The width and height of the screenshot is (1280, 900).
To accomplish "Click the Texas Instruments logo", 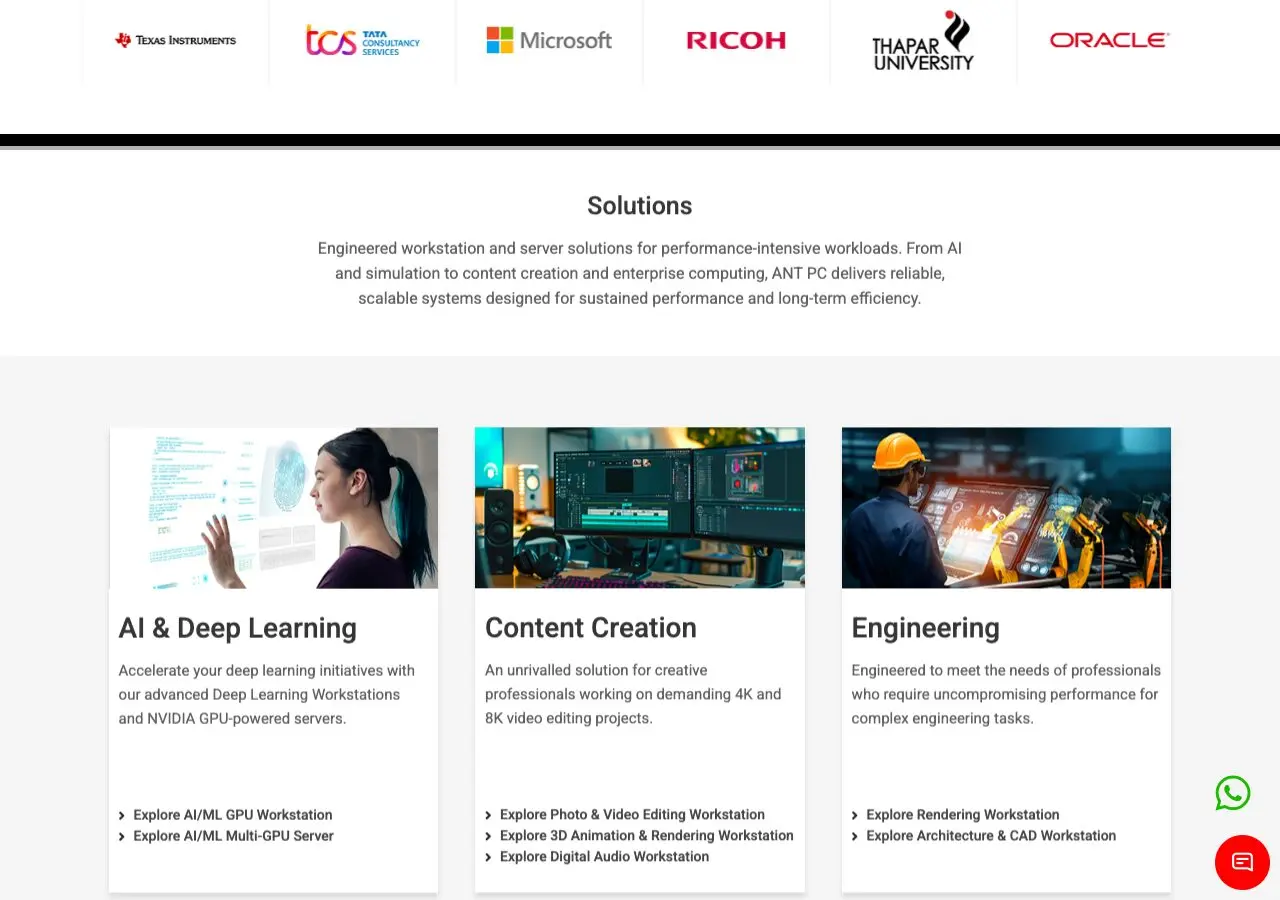I will tap(176, 40).
